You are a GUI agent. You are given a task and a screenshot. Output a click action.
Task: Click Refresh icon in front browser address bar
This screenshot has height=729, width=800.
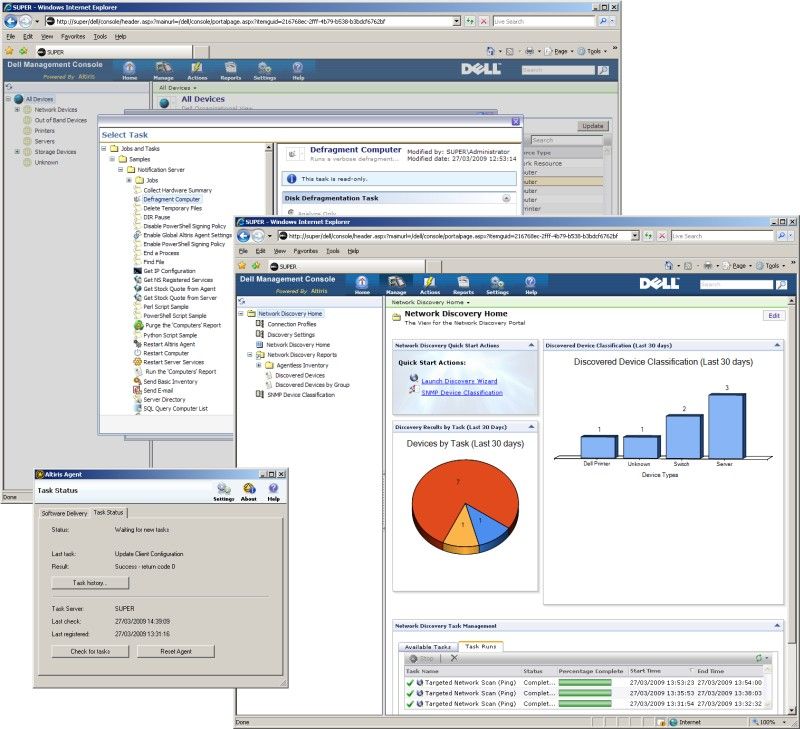(648, 236)
